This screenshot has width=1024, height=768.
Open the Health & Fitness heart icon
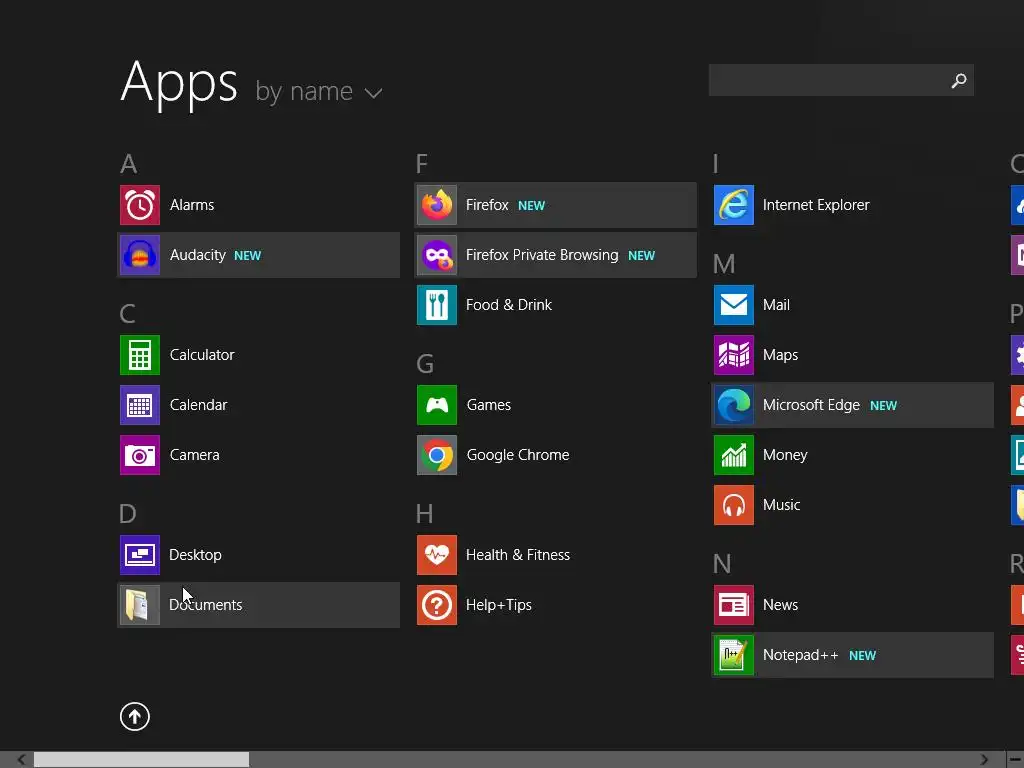(x=437, y=555)
